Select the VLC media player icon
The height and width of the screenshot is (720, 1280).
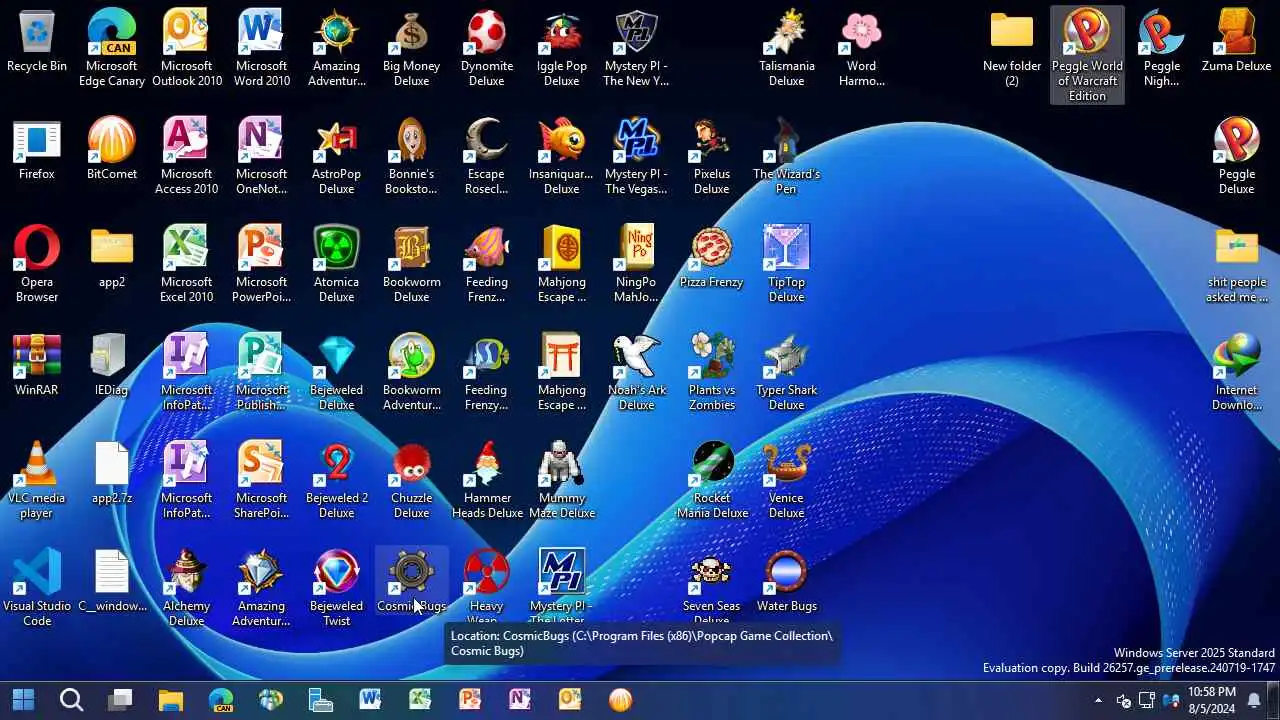(37, 479)
